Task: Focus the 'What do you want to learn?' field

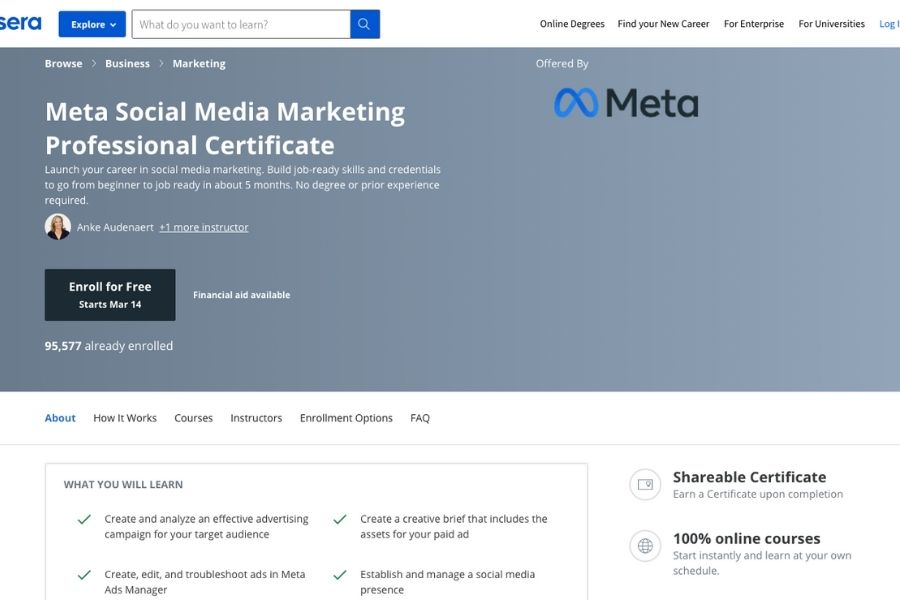Action: pyautogui.click(x=241, y=24)
